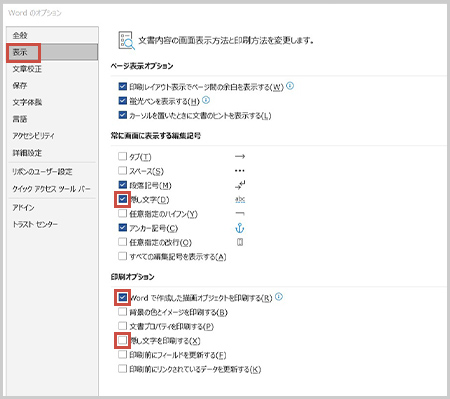Click info icon beside 蛍光ペンを表示する
Viewport: 450px width, 399px height.
206,100
